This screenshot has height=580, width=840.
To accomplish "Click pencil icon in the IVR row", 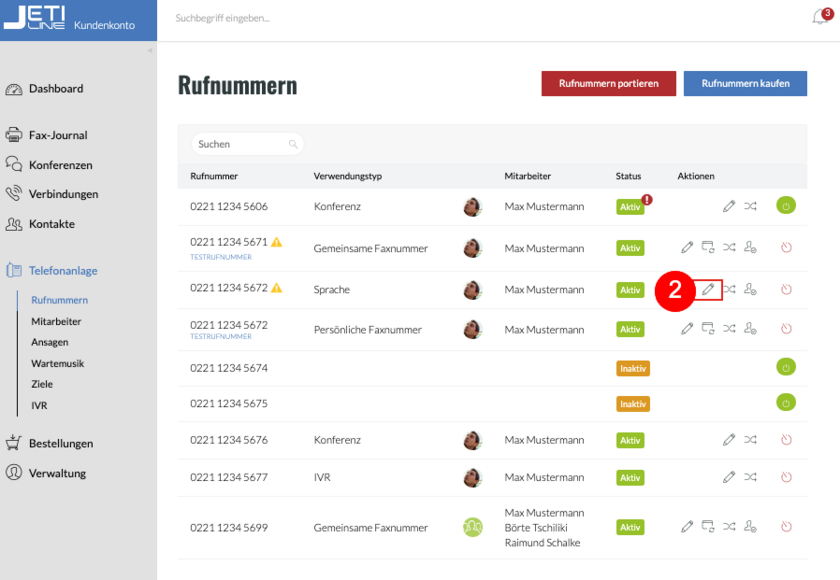I will pos(729,478).
